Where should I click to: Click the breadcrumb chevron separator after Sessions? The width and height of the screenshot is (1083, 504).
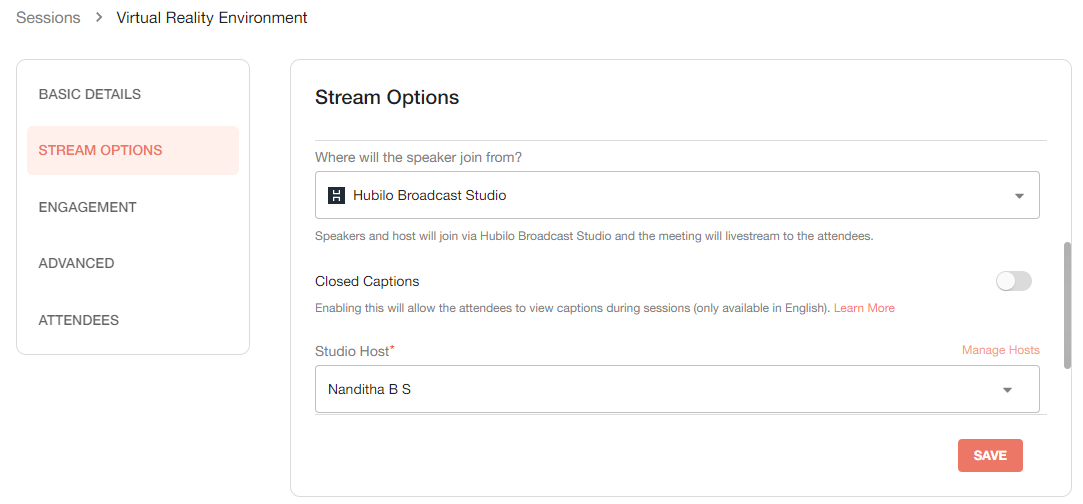point(99,18)
